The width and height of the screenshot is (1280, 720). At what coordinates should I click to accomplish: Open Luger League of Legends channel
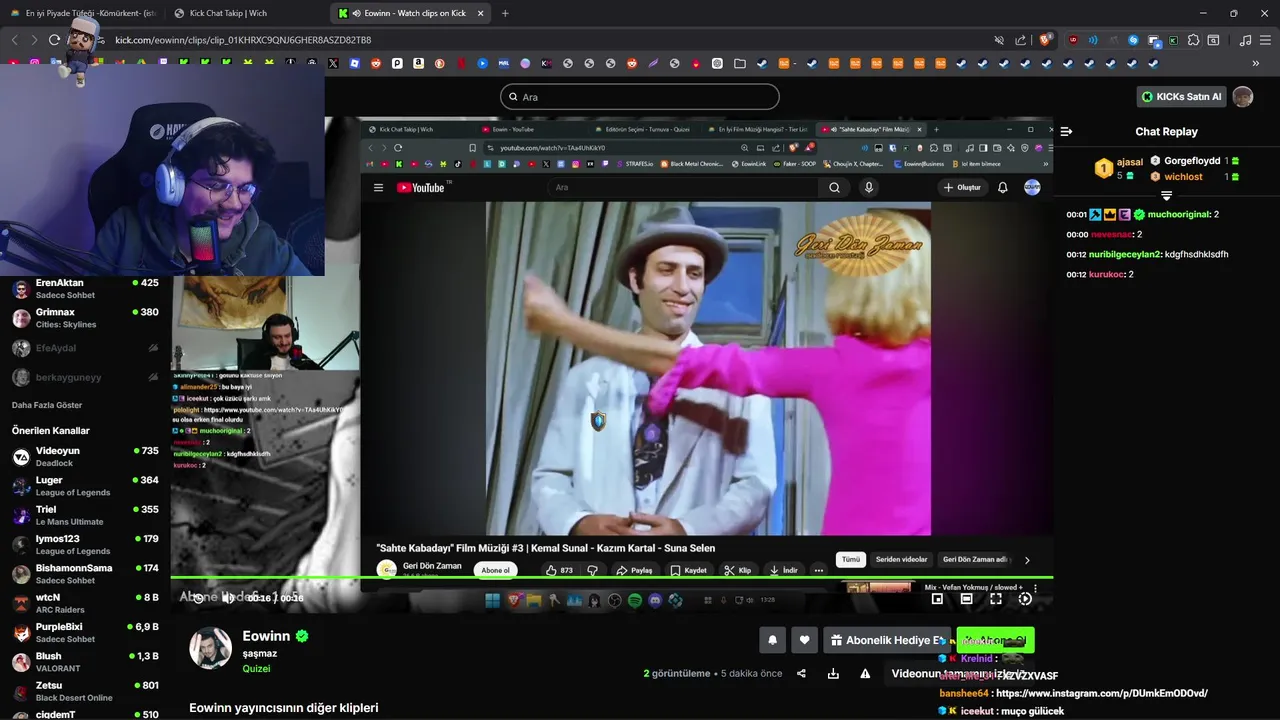[x=85, y=486]
